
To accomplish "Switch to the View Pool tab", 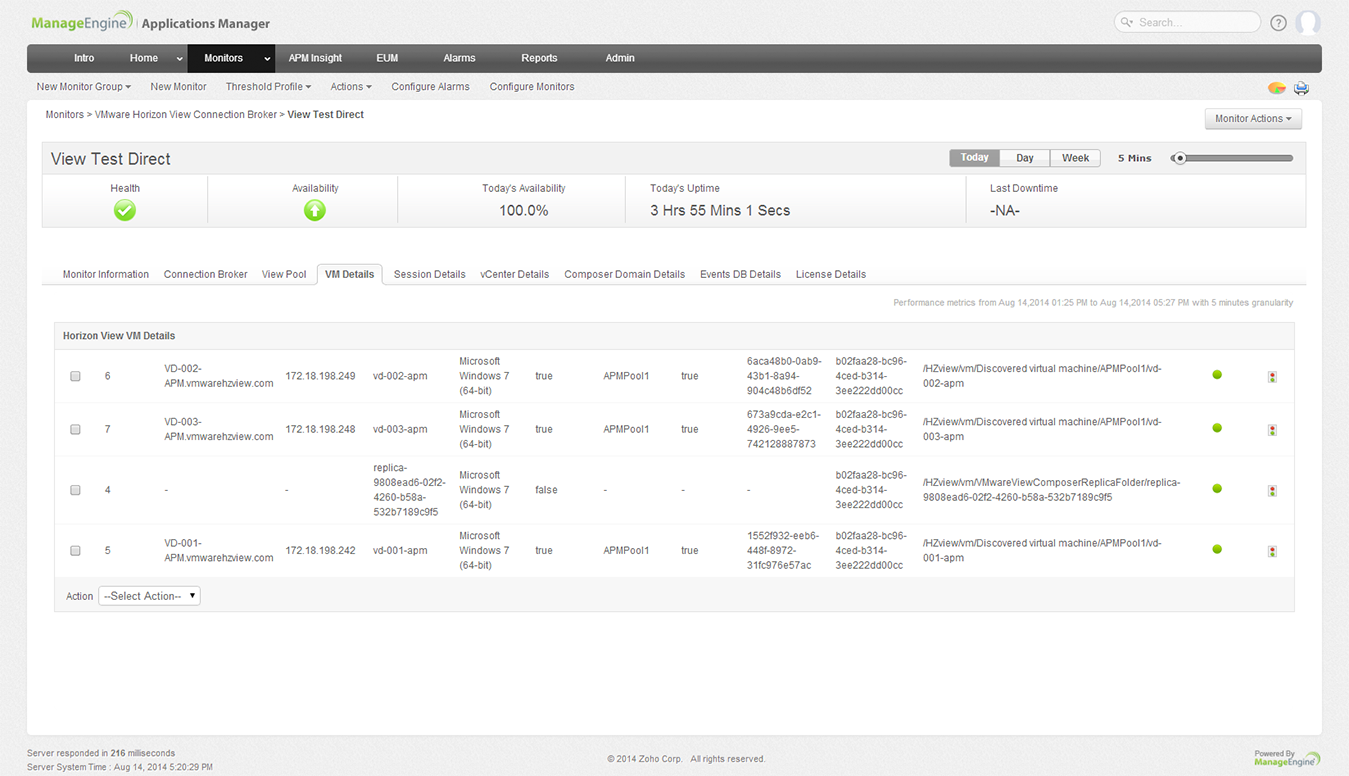I will click(284, 274).
